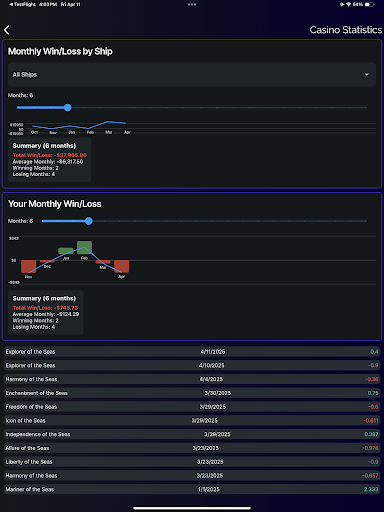Open the All Ships dropdown
This screenshot has height=512, width=384.
192,74
